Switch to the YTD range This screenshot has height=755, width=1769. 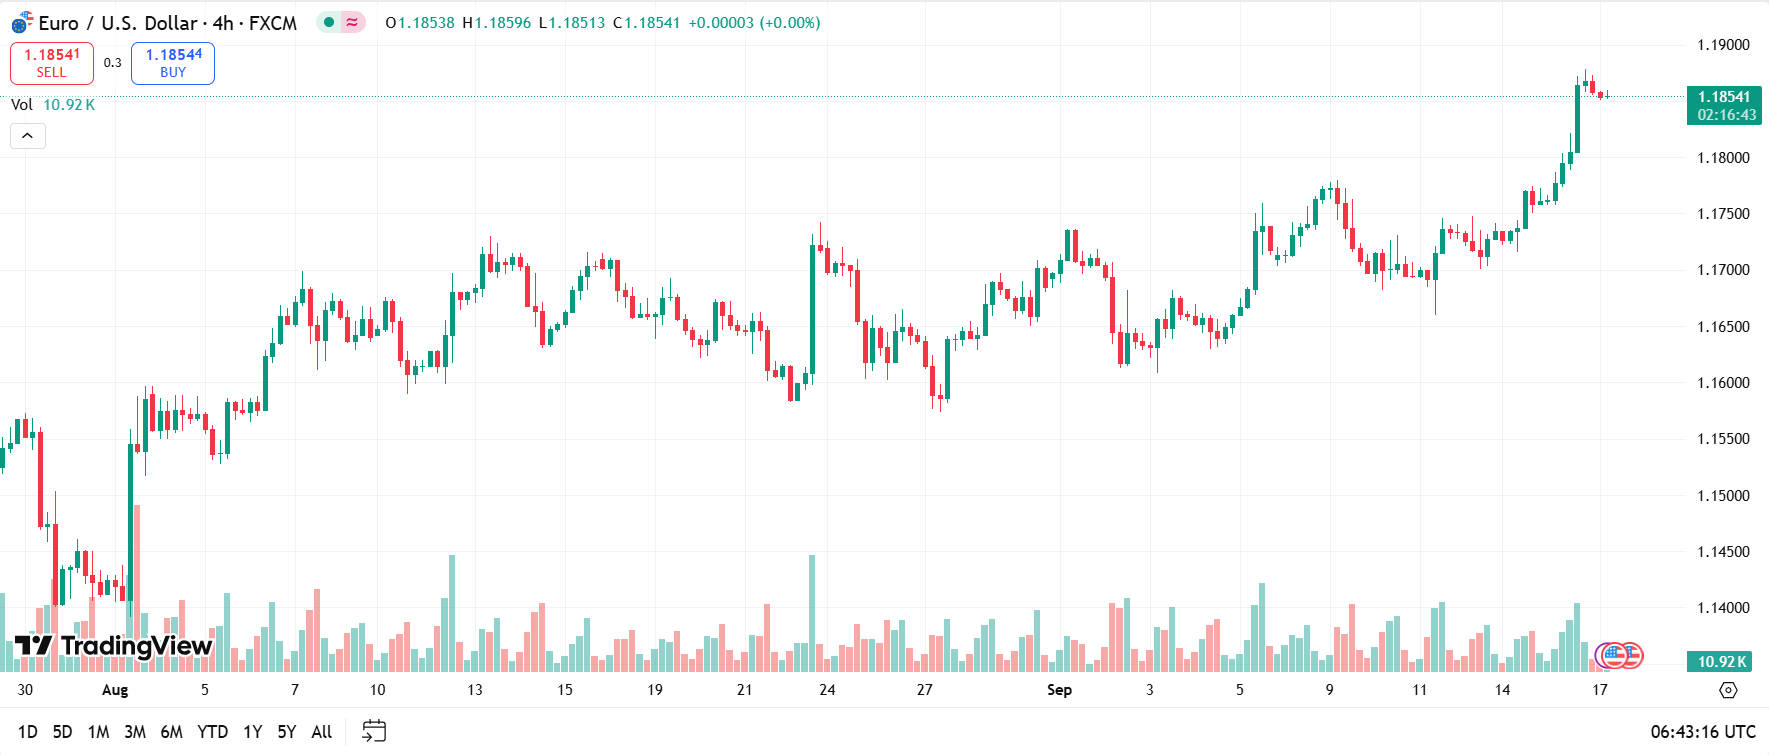point(212,732)
